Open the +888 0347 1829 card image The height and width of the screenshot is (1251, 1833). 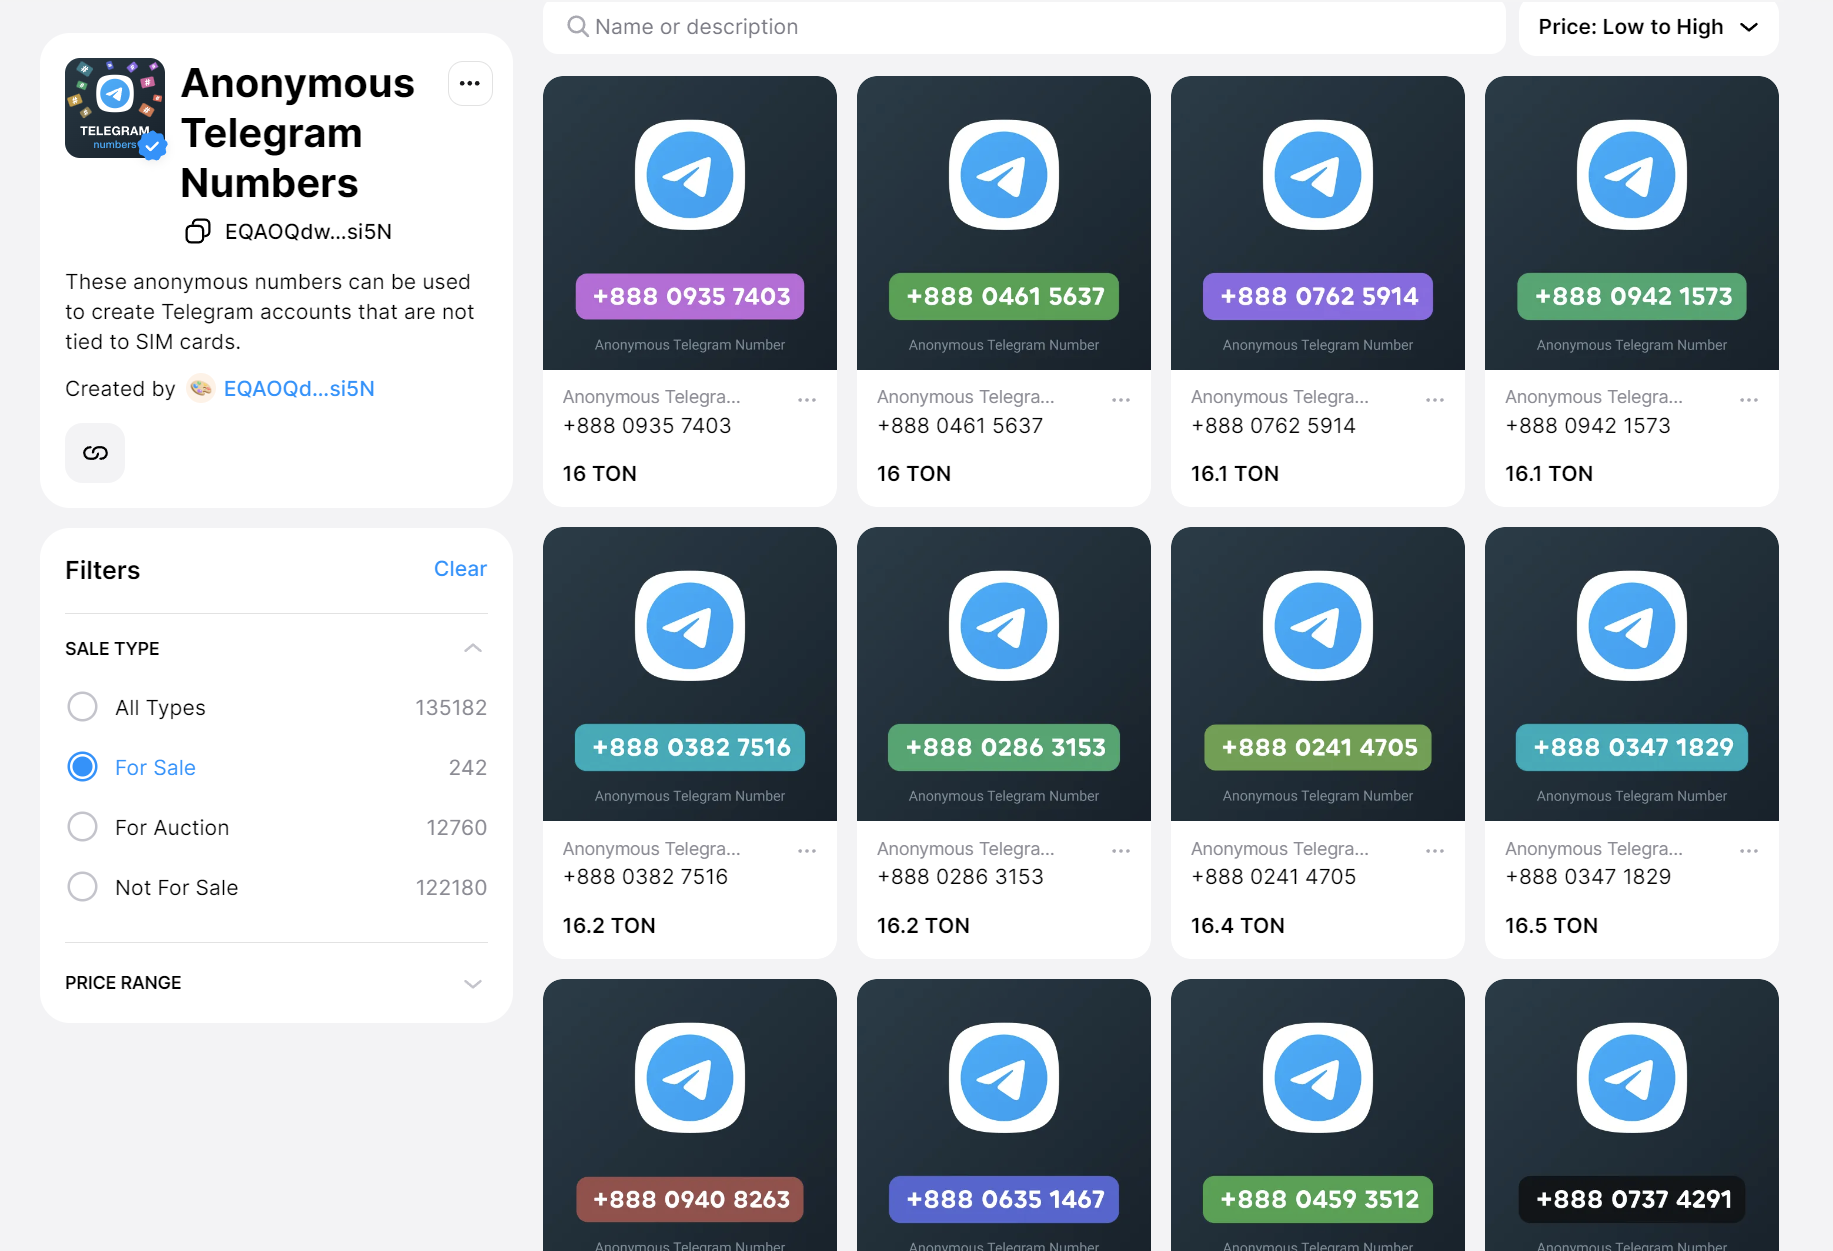1632,674
